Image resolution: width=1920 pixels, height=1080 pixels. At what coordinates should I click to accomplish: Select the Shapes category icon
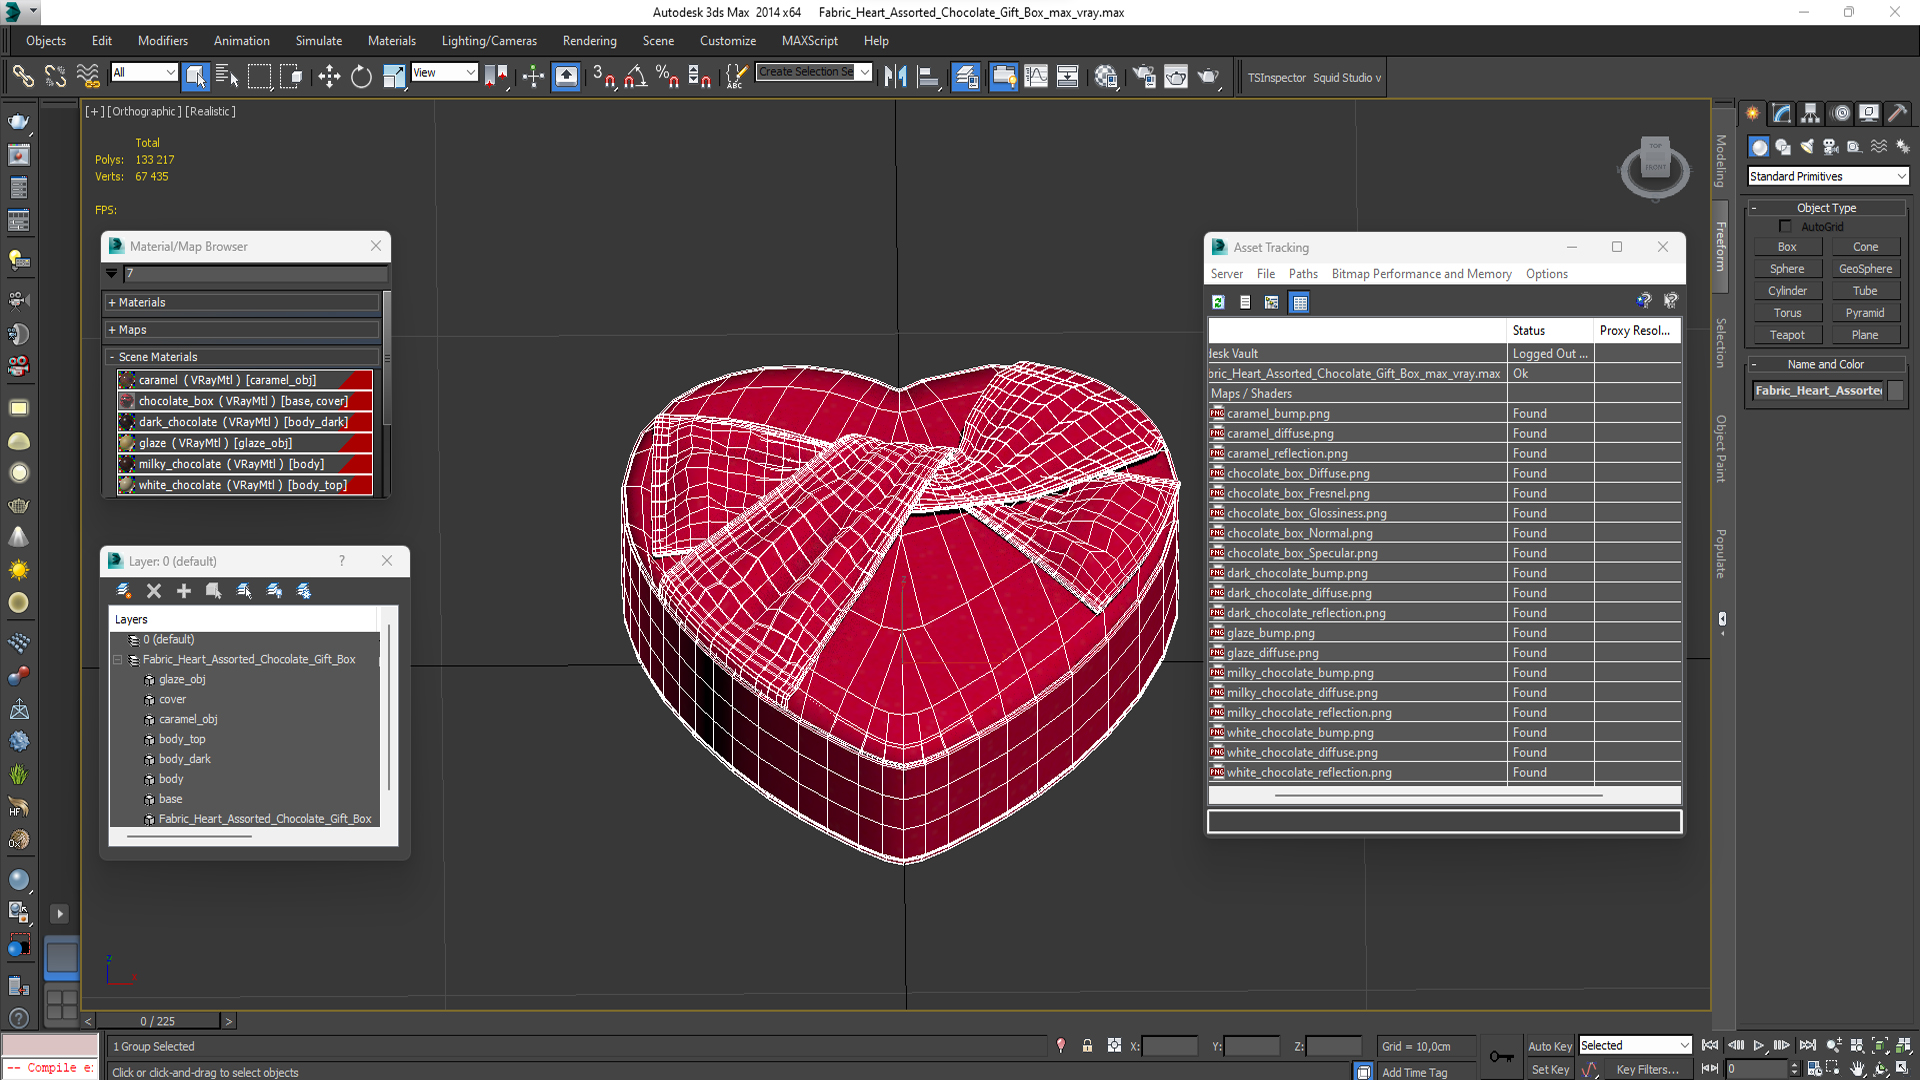click(1783, 146)
